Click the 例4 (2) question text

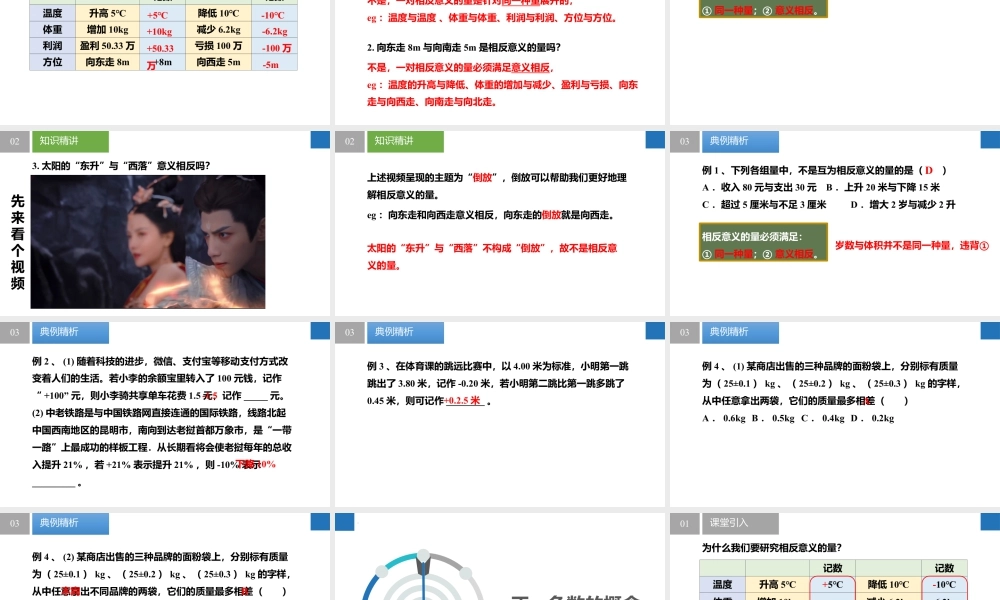tap(162, 574)
